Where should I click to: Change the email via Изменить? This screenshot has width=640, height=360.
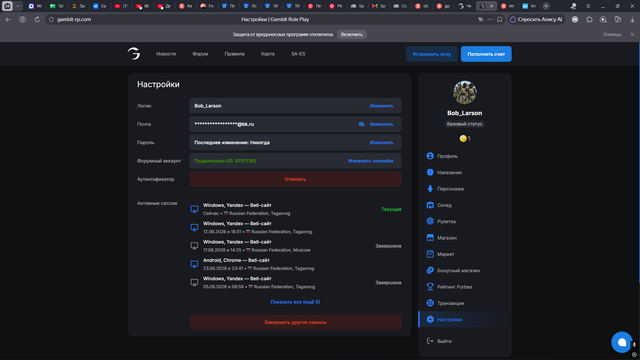(381, 124)
